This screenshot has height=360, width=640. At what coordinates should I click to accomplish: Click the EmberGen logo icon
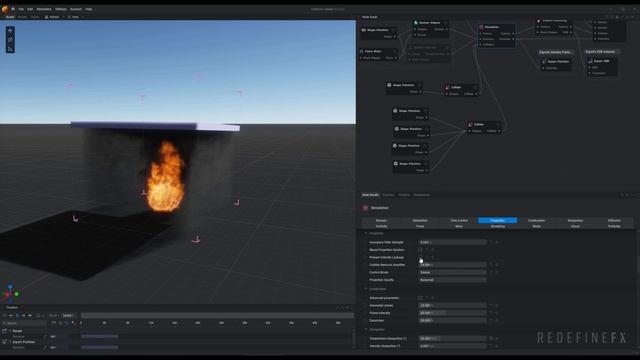coord(5,9)
